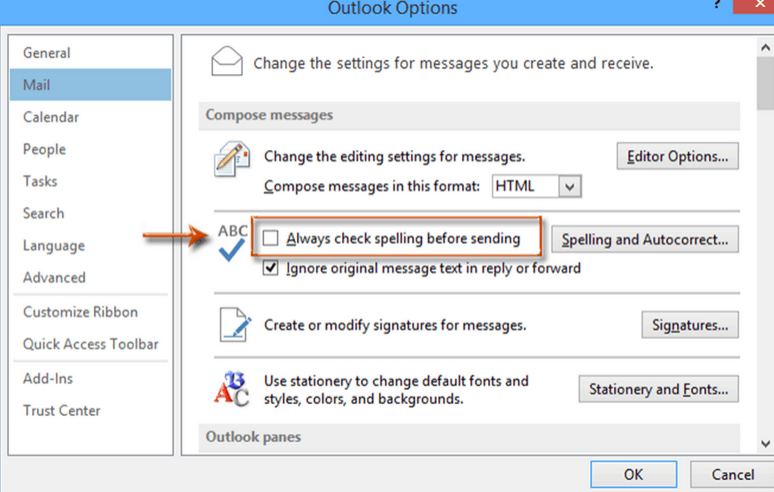Click the Compose messages section header
774x492 pixels.
(469, 115)
